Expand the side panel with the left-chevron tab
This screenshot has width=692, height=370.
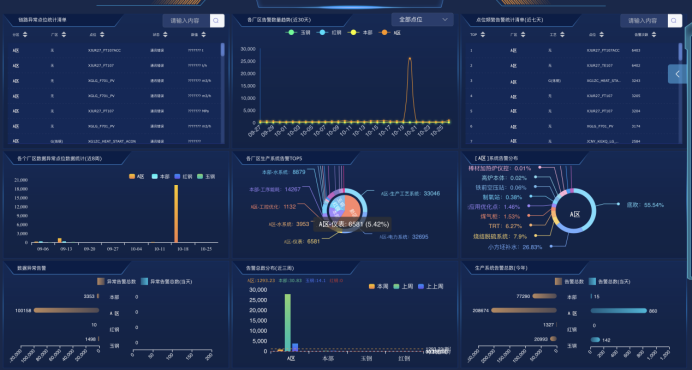tap(677, 74)
